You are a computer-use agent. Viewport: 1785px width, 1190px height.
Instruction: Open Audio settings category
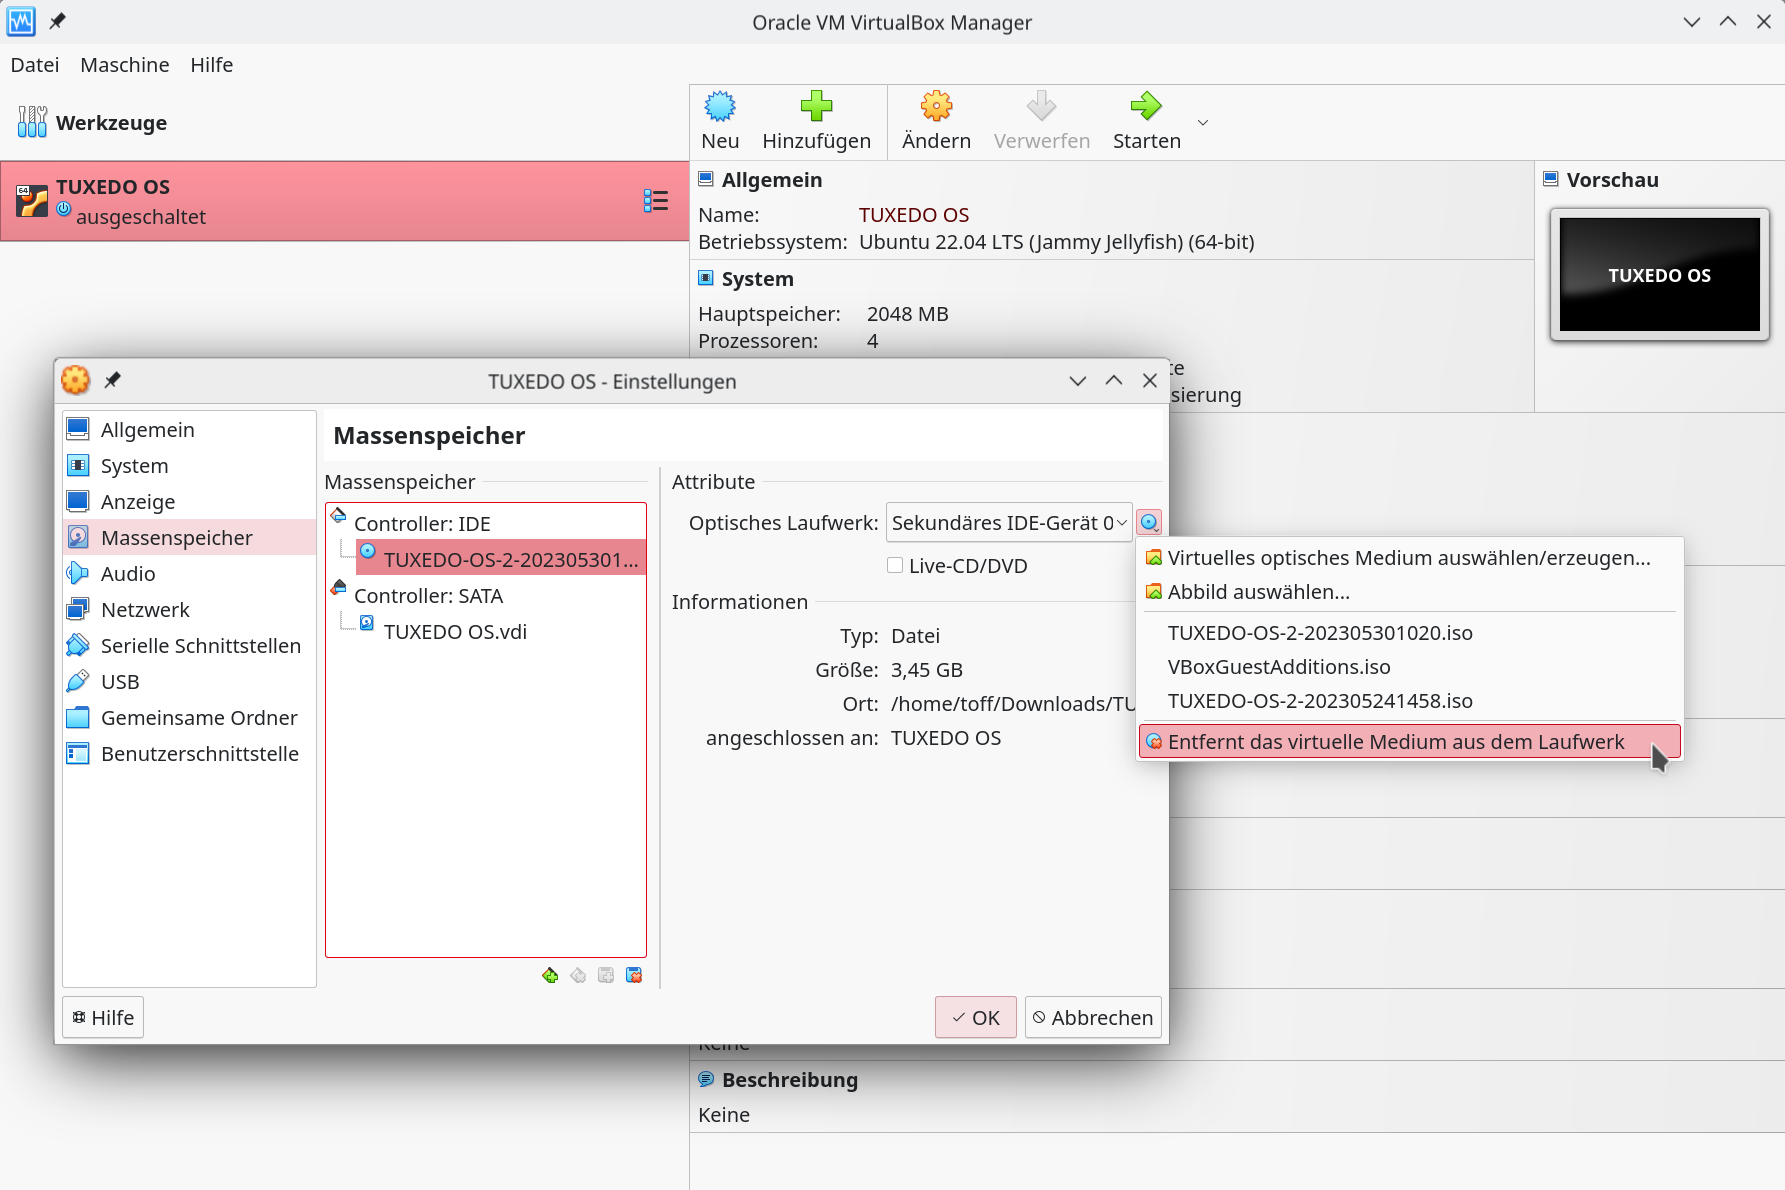[x=189, y=574]
